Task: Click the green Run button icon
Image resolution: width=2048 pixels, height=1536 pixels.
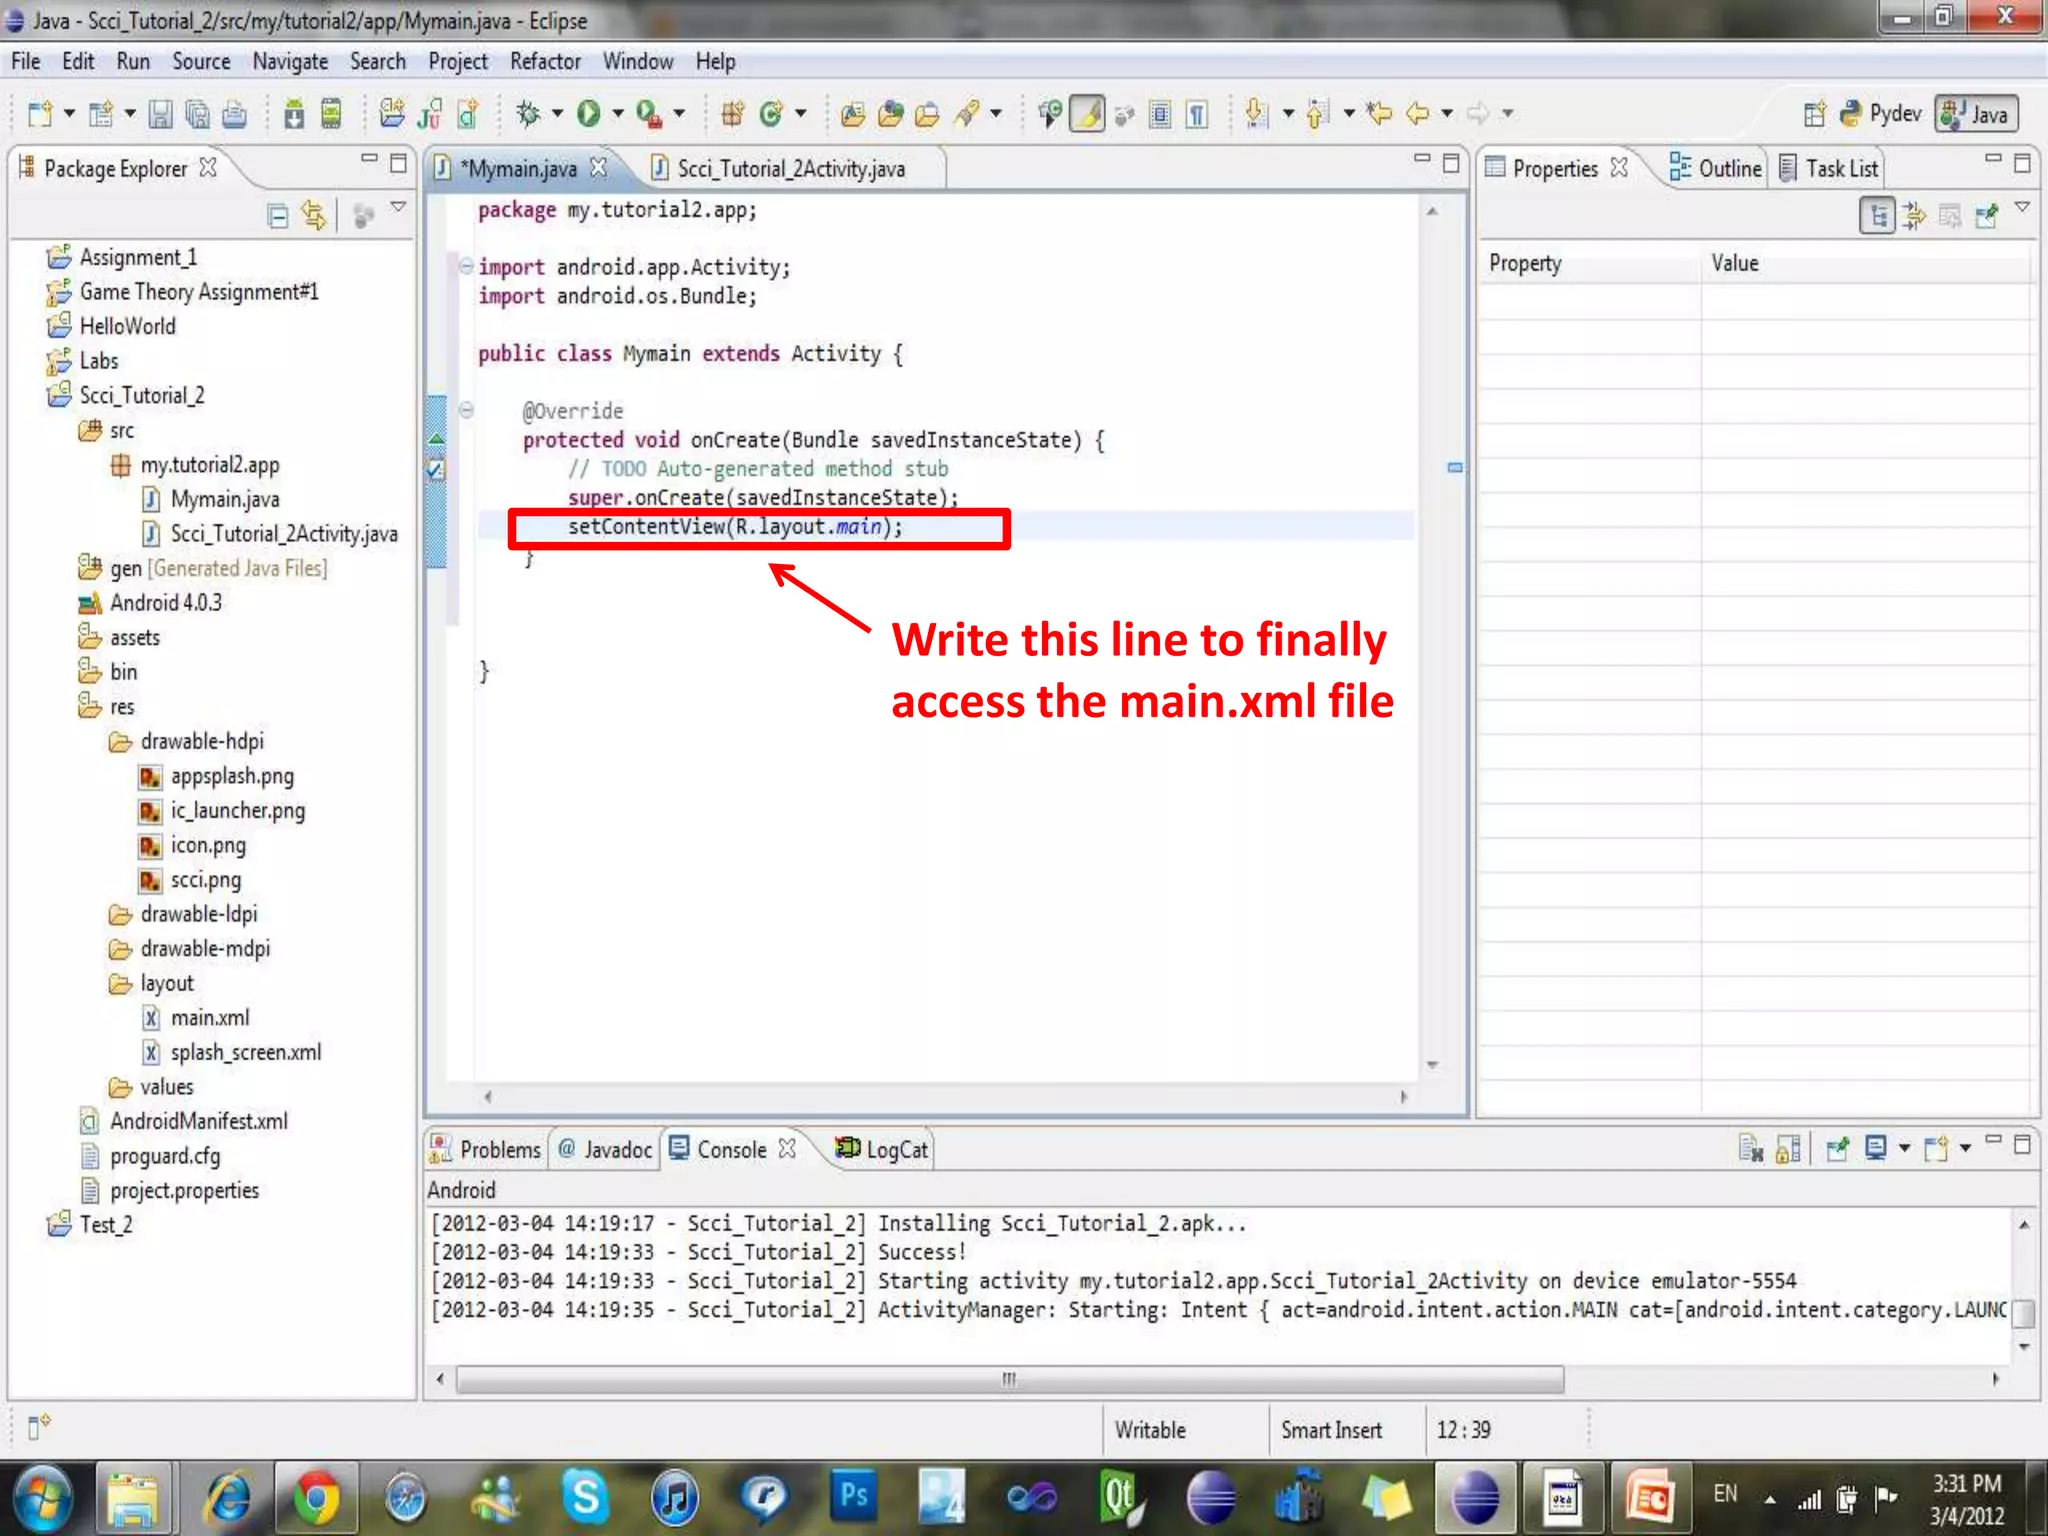Action: 589,114
